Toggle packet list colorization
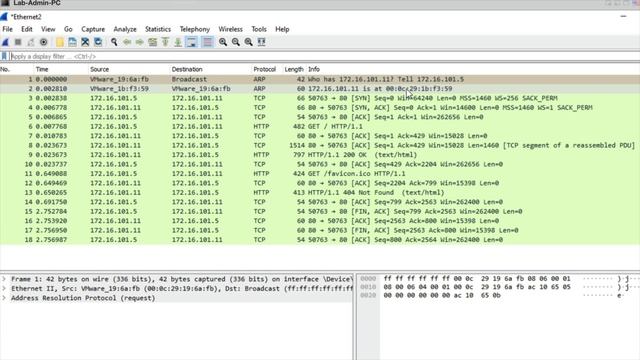Viewport: 640px width, 360px height. 207,42
